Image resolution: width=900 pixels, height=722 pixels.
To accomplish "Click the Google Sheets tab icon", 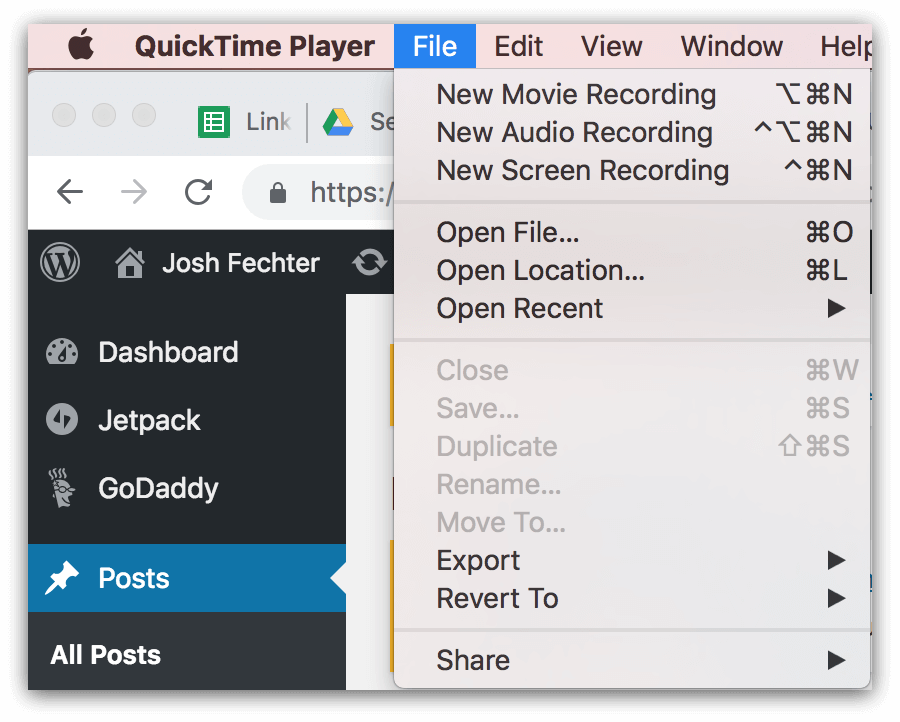I will pyautogui.click(x=214, y=122).
